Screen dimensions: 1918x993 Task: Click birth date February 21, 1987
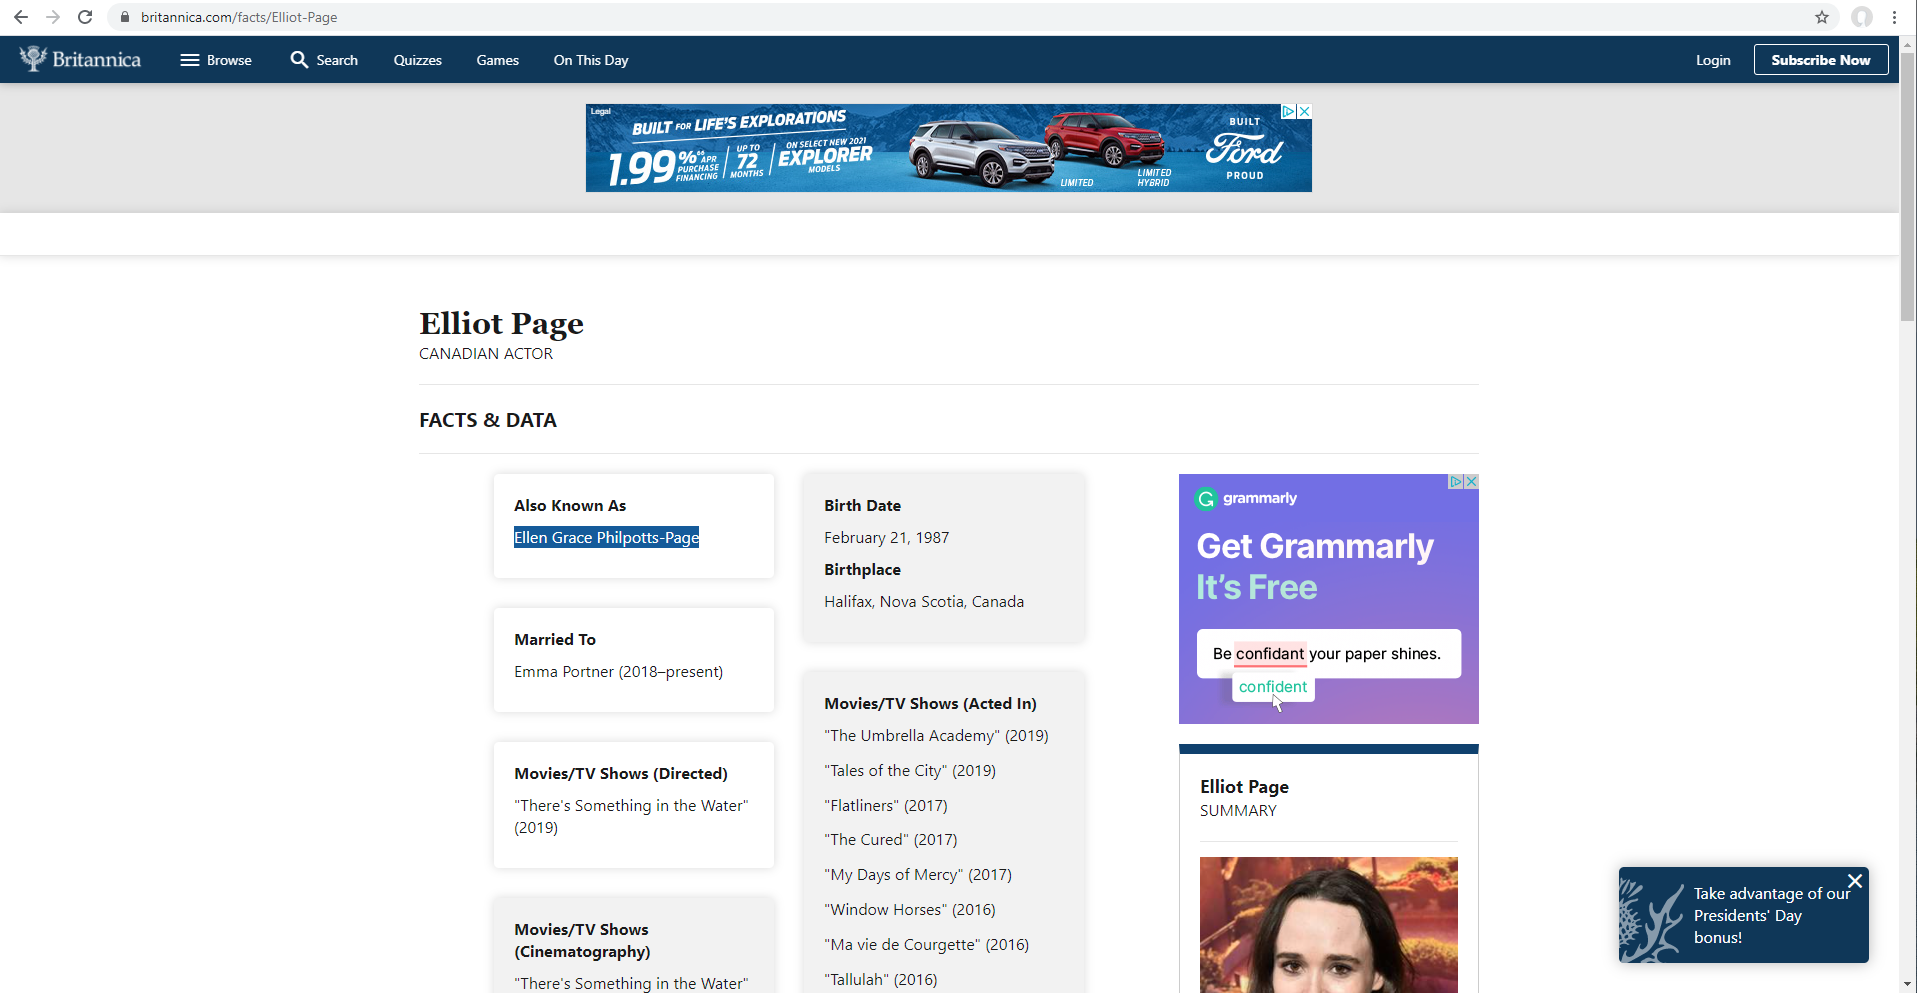coord(886,538)
